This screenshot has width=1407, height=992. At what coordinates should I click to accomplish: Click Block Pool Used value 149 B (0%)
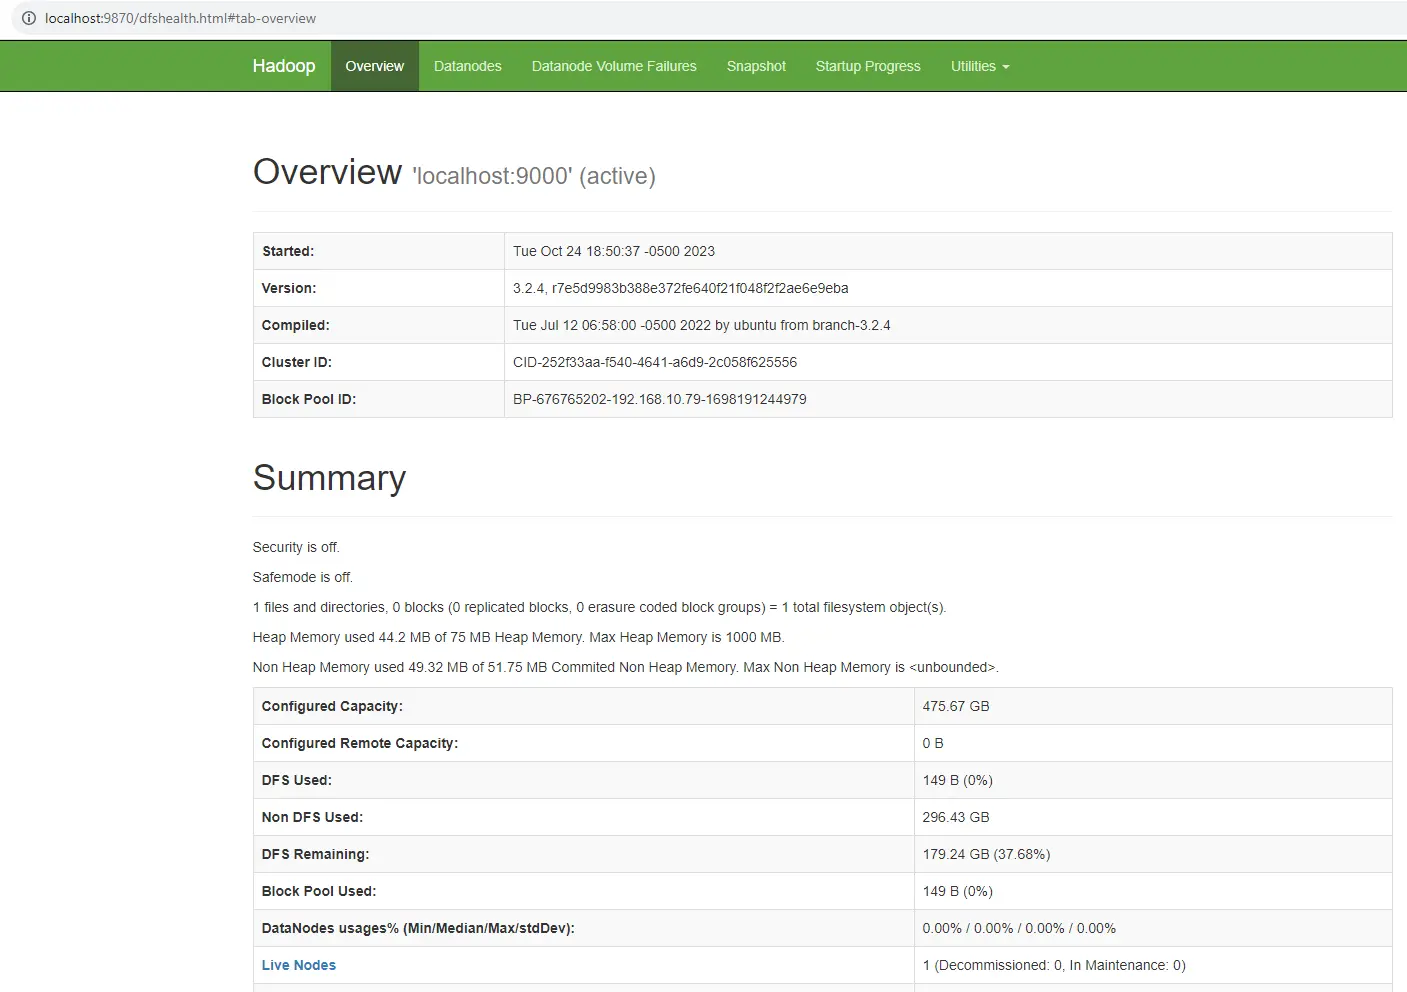(x=957, y=891)
